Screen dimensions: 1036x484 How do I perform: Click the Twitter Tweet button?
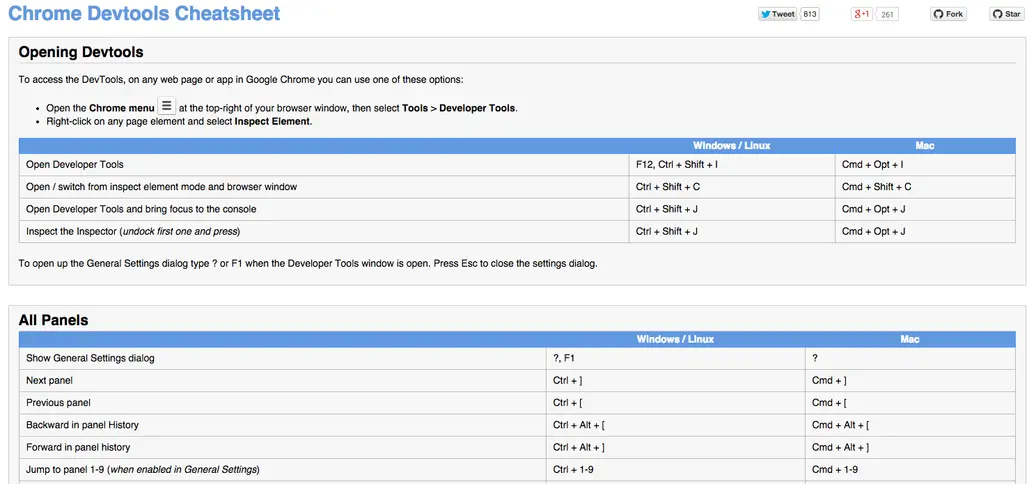tap(777, 14)
